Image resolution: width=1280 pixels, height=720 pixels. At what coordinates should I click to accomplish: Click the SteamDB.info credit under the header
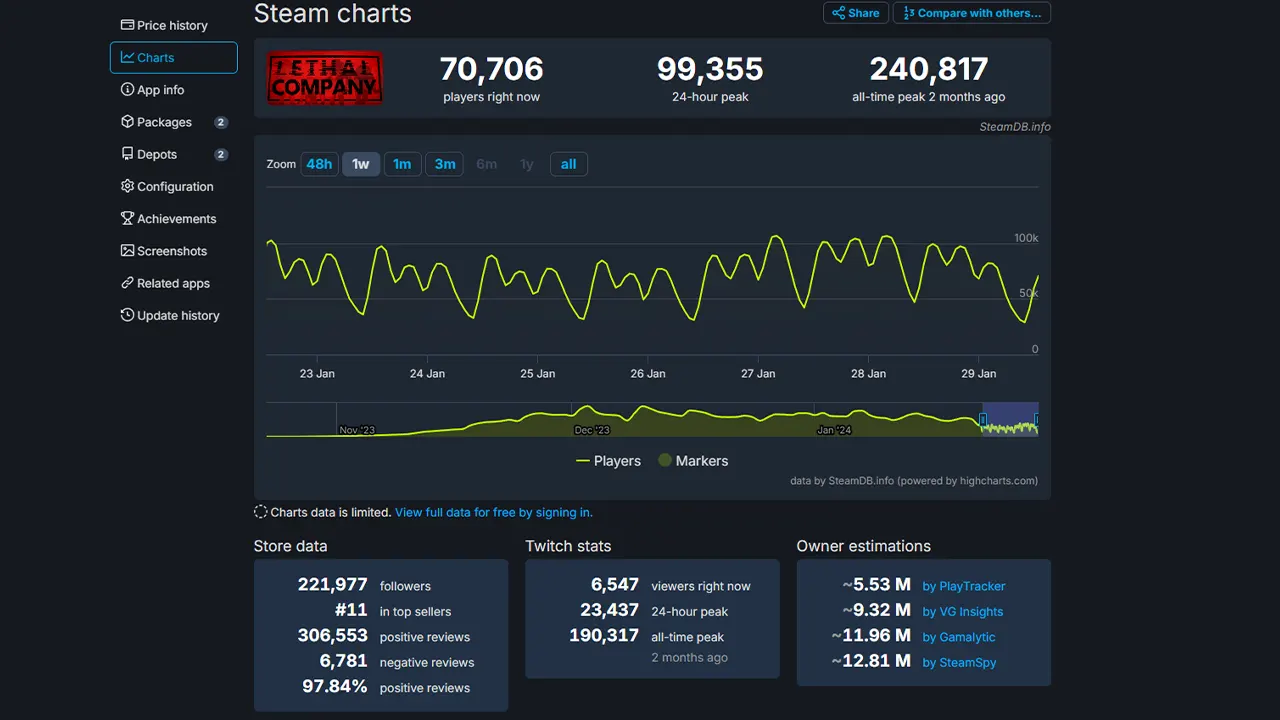(x=1014, y=127)
